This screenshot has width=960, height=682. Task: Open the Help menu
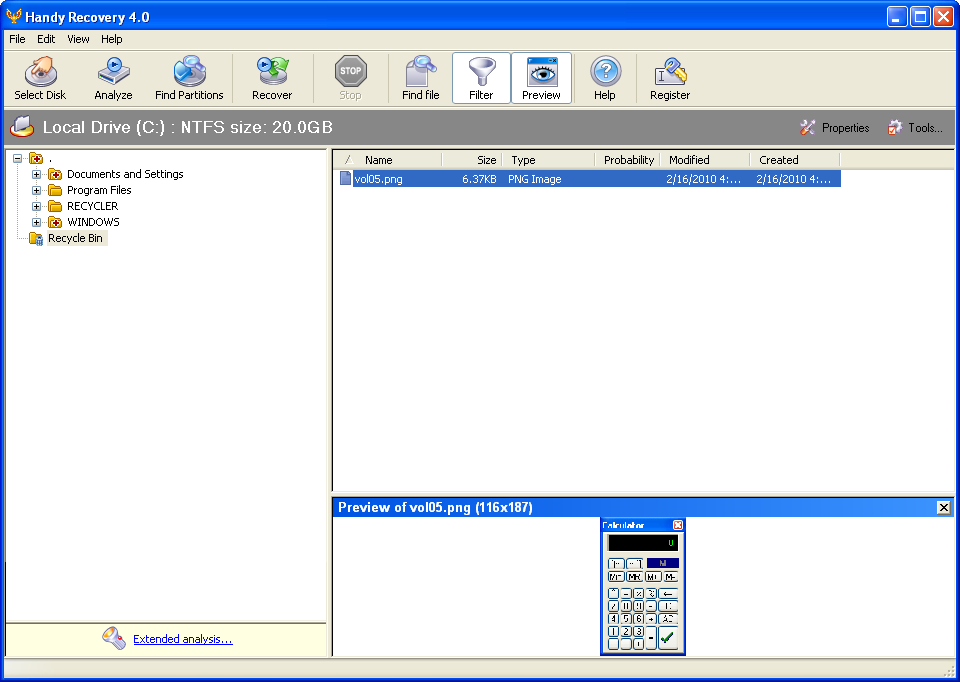pos(111,39)
